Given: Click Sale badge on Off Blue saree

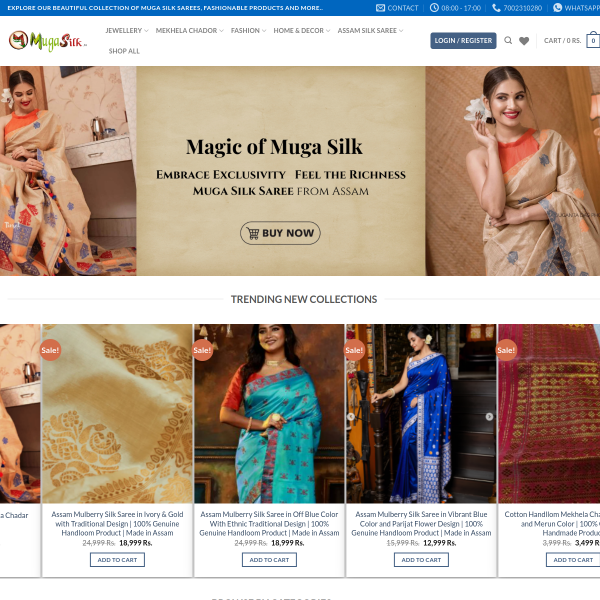Looking at the screenshot, I should 202,350.
